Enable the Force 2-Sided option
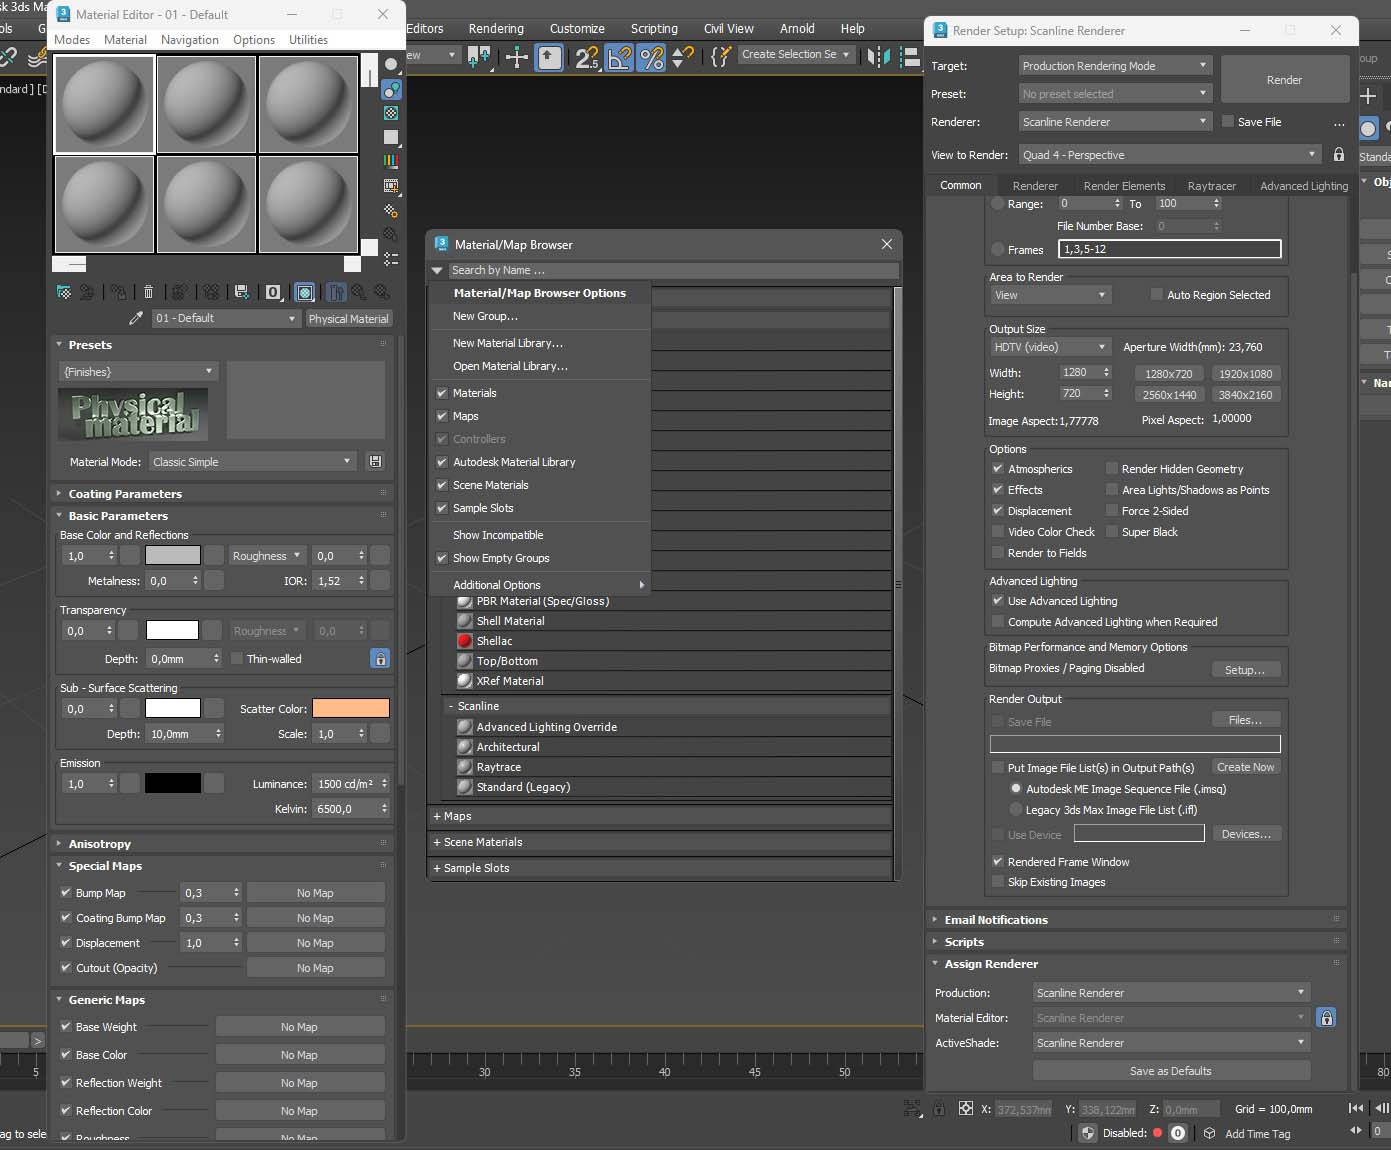The height and width of the screenshot is (1150, 1391). point(1112,511)
